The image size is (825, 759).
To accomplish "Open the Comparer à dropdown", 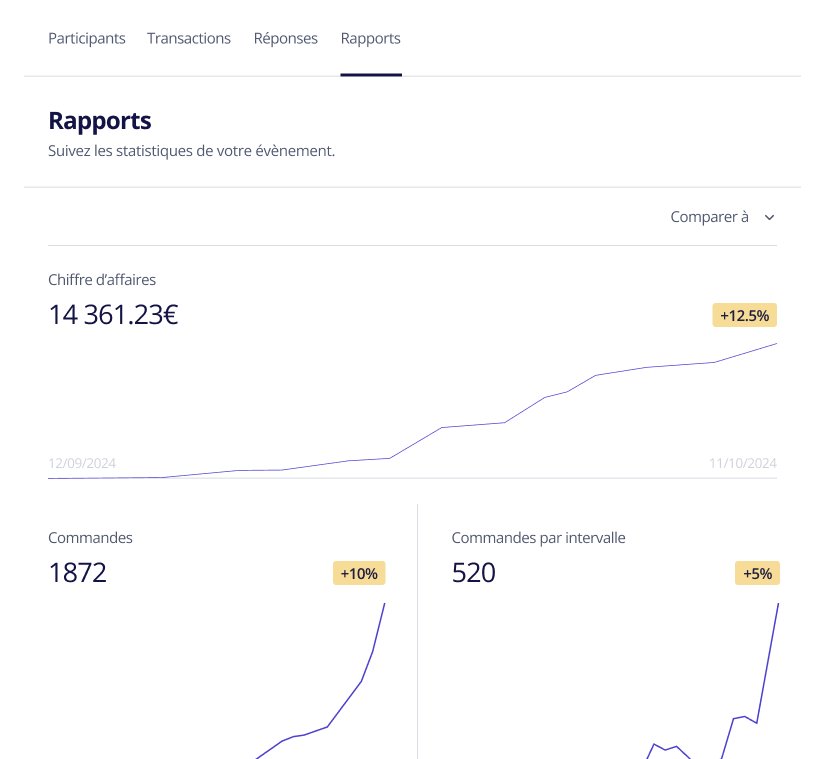I will tap(722, 217).
